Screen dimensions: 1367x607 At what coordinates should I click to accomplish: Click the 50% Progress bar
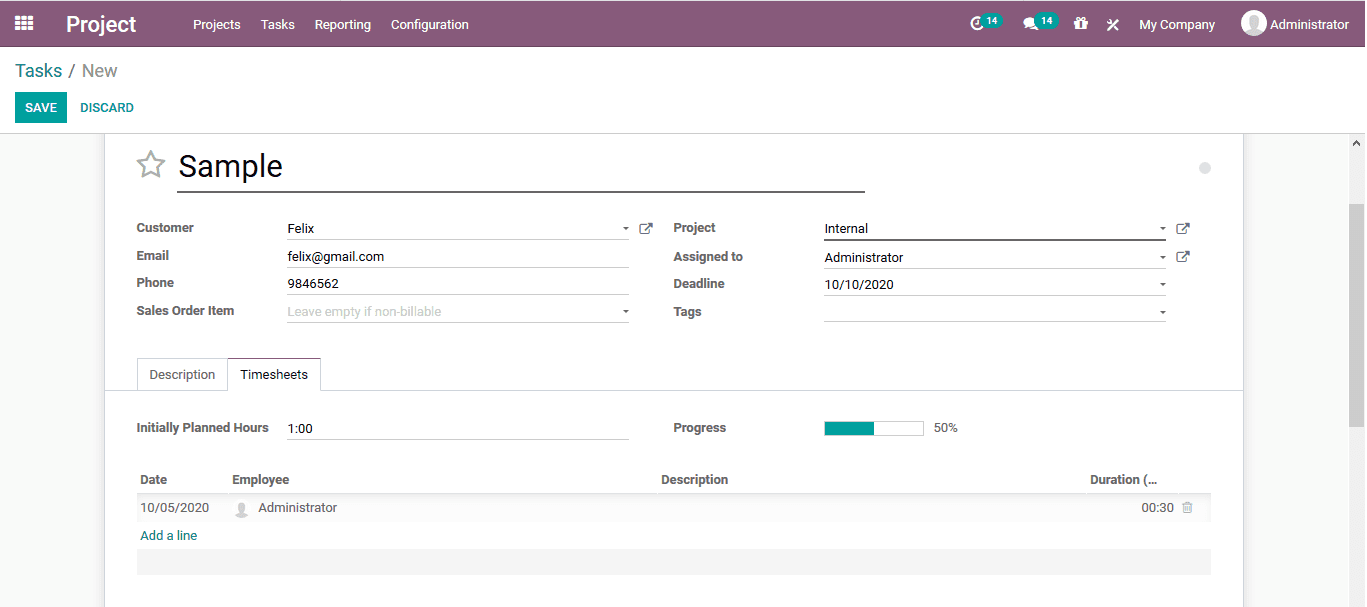pyautogui.click(x=873, y=428)
